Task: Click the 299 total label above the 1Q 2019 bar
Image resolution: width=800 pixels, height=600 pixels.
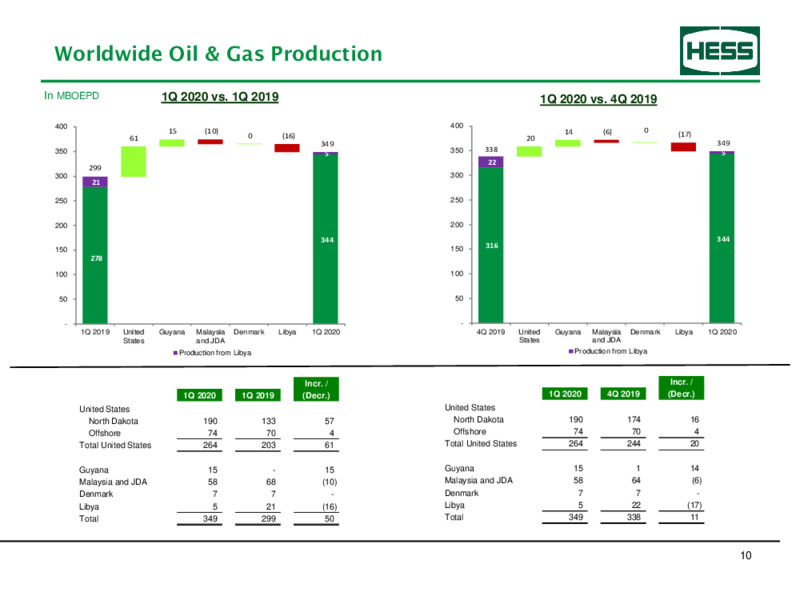Action: pos(95,167)
